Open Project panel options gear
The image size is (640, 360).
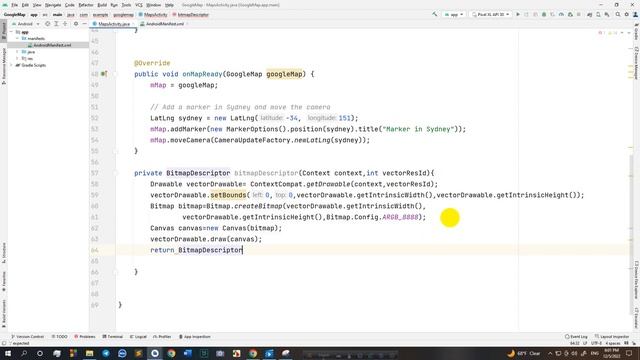[76, 24]
